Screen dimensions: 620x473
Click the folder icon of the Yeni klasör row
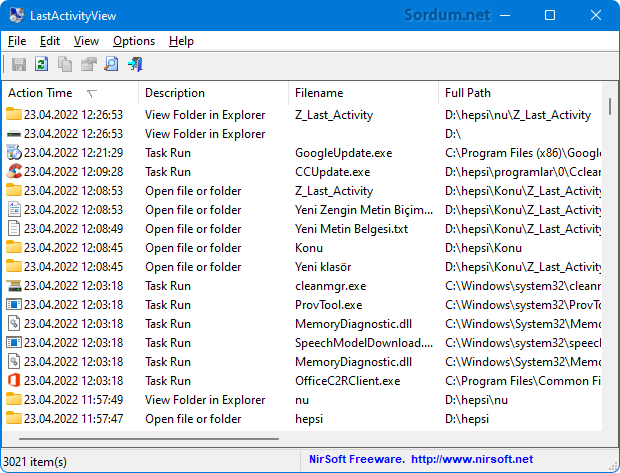(14, 266)
